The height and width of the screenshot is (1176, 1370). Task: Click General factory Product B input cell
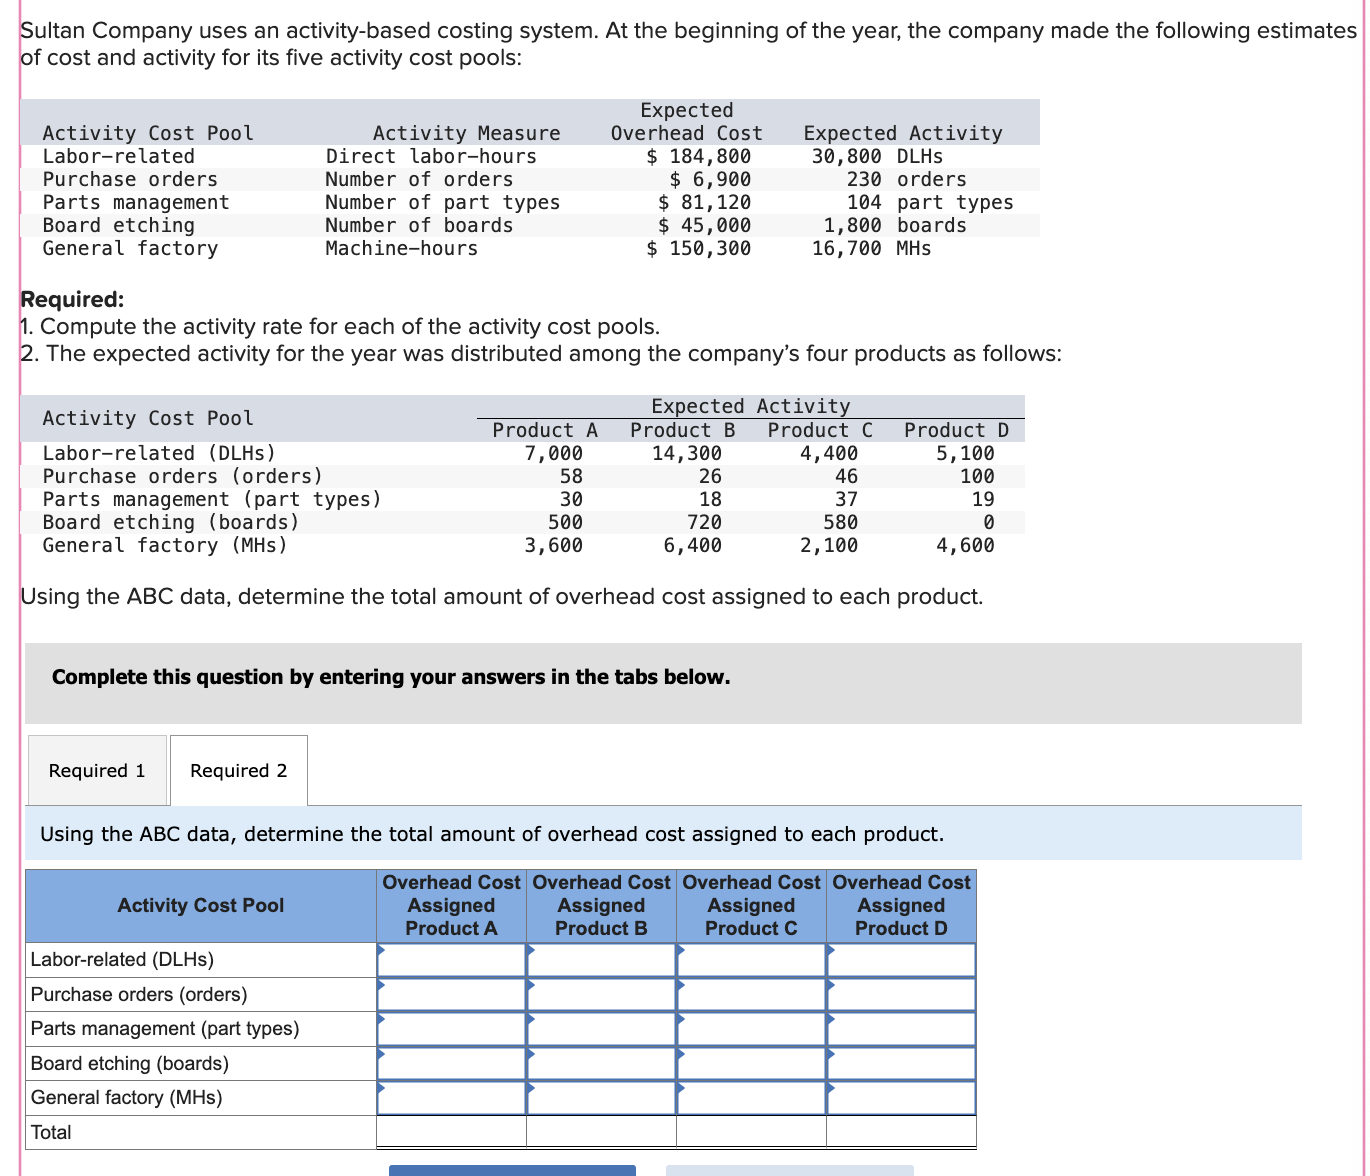[x=601, y=1098]
